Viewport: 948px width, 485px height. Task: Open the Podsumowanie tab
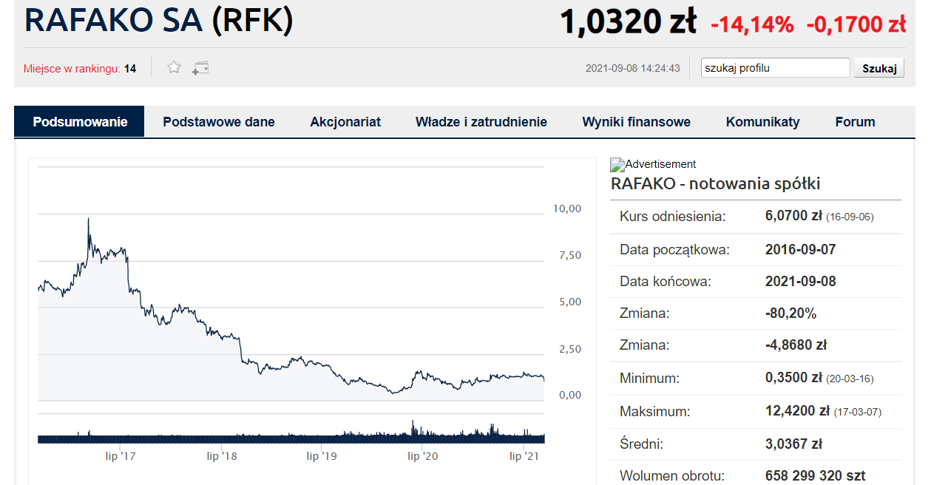click(x=80, y=122)
